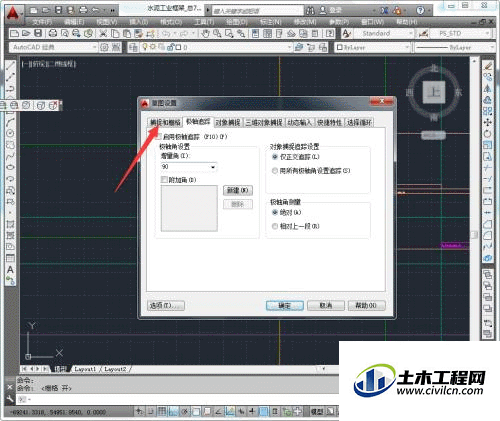Click the workspace settings gear icon
This screenshot has width=500, height=421.
click(104, 47)
